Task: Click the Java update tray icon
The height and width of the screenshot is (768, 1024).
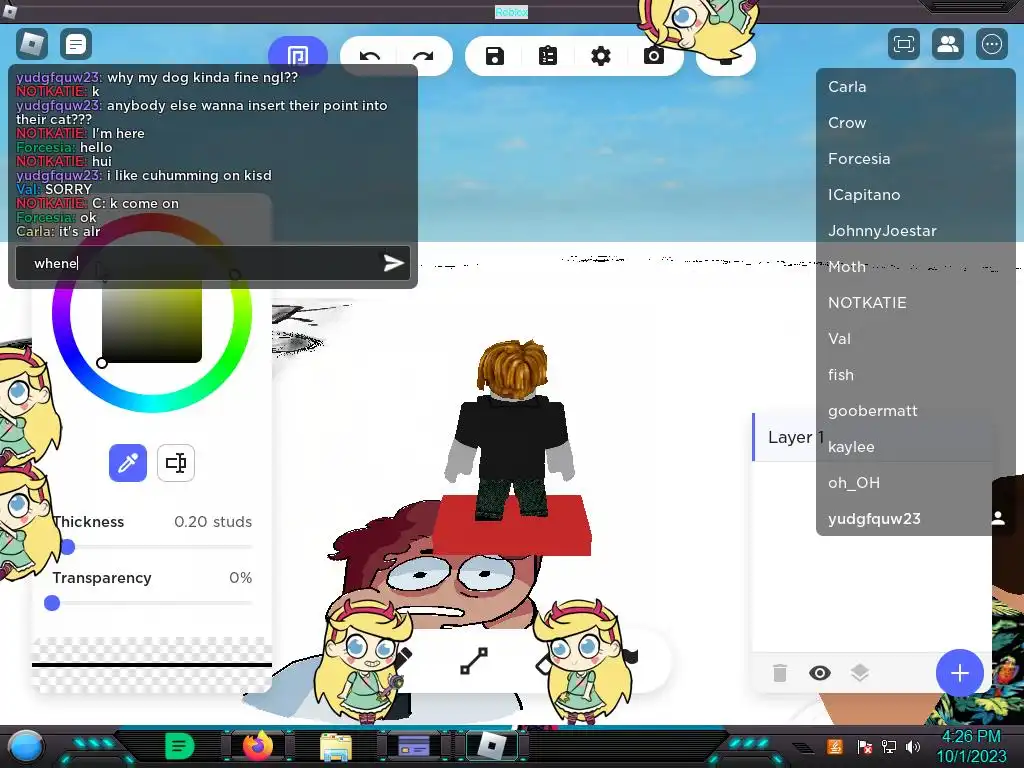Action: pos(835,746)
